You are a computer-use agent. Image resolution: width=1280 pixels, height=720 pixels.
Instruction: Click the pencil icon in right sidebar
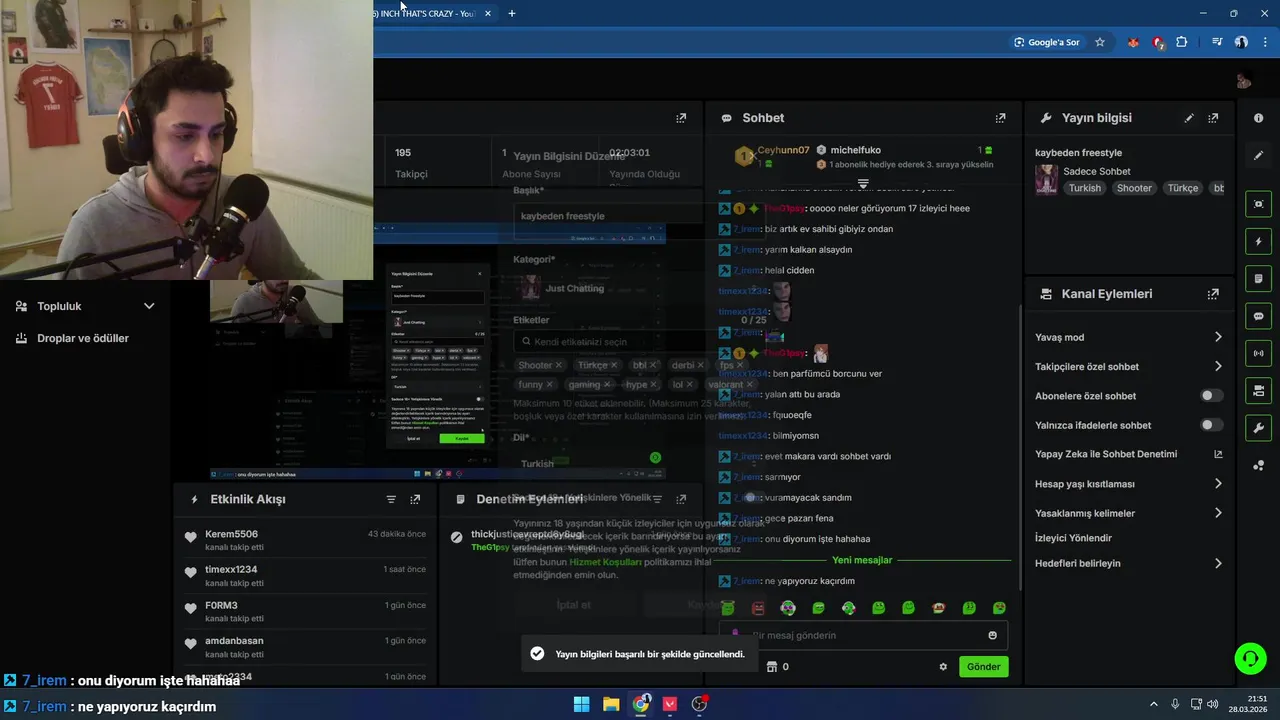click(x=1258, y=155)
